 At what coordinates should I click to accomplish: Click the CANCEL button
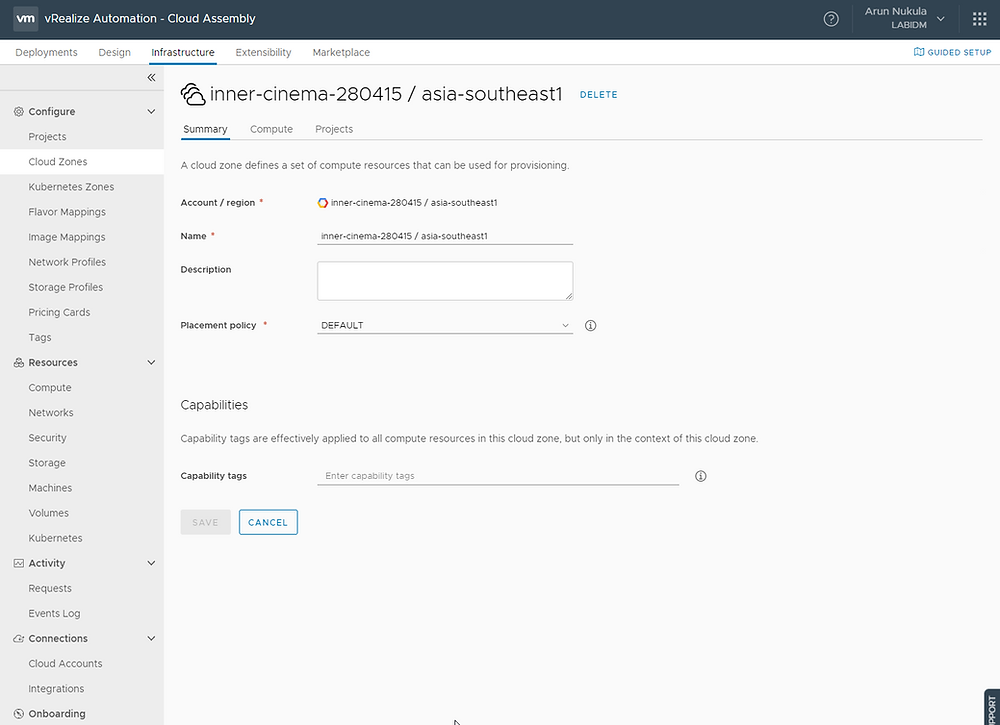(x=268, y=523)
